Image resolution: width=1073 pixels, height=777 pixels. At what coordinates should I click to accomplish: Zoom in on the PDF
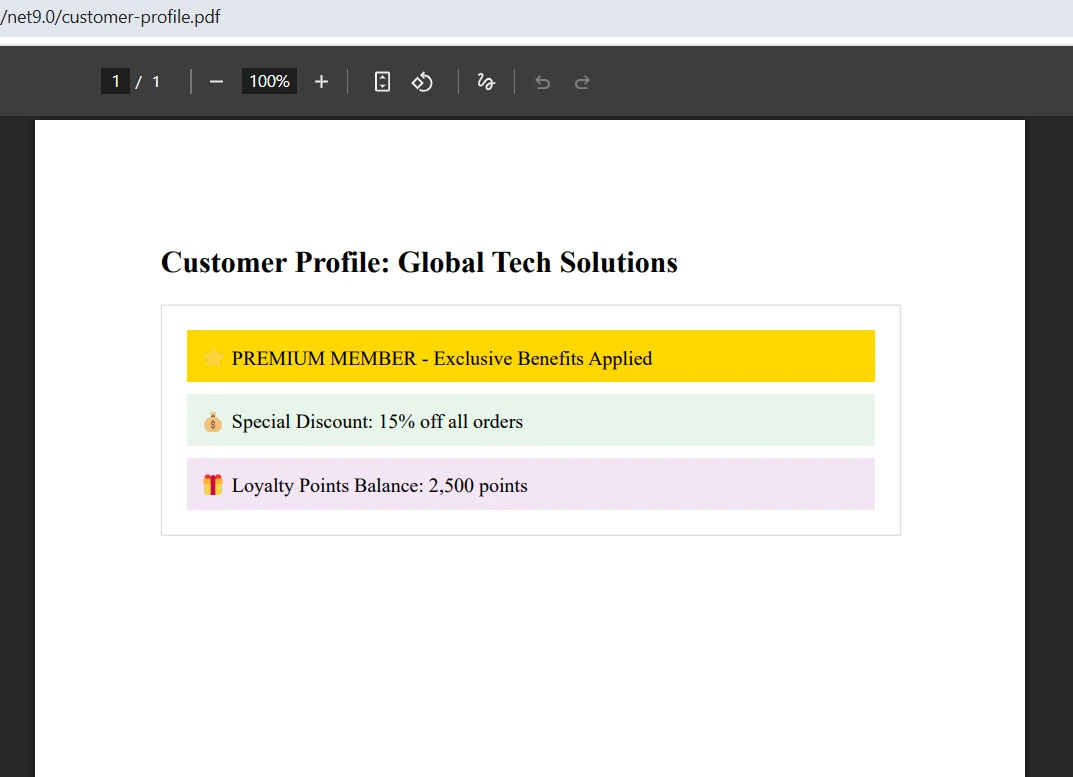tap(321, 81)
